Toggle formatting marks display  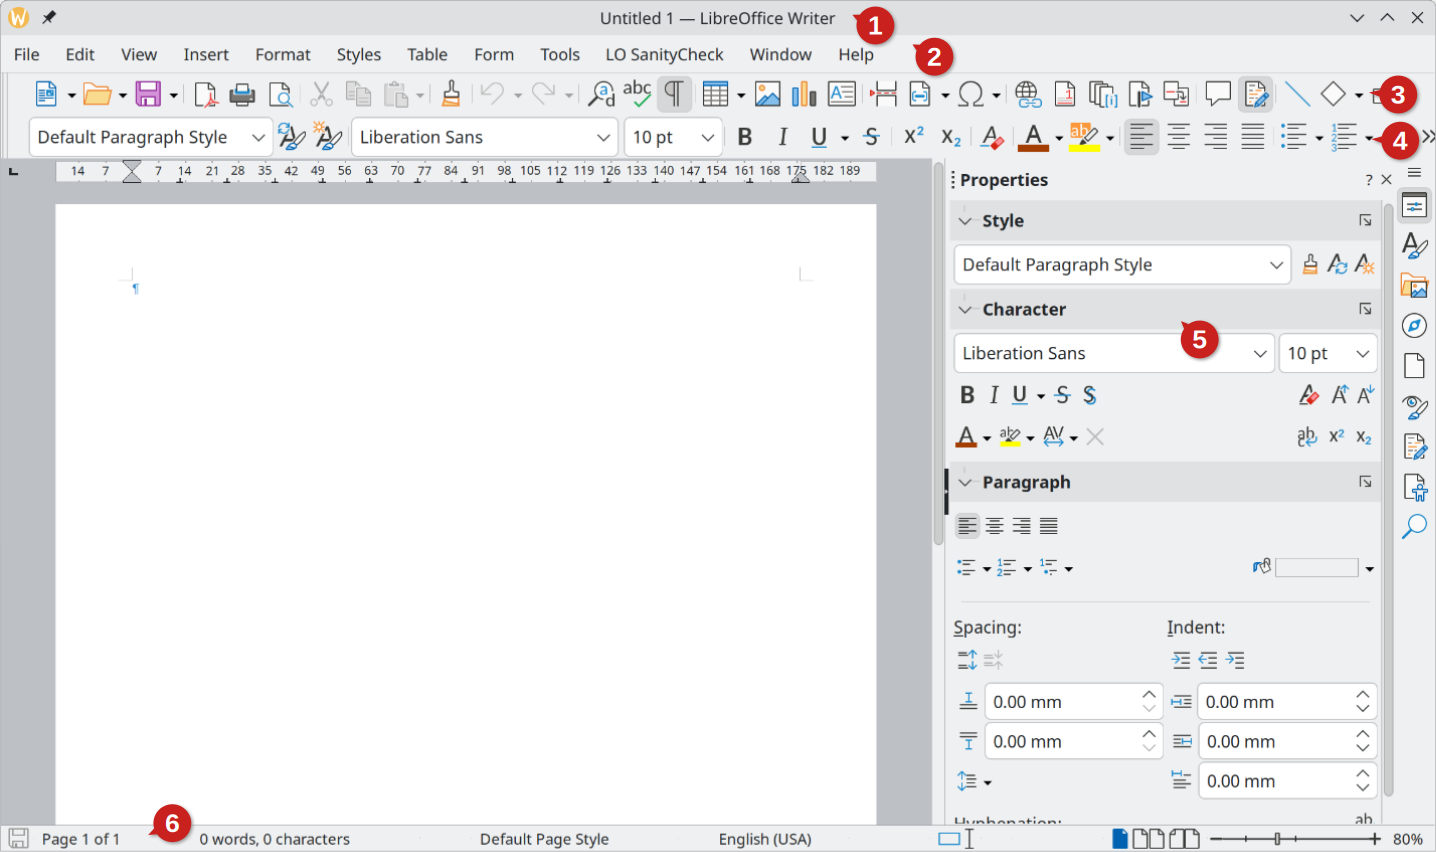[675, 93]
